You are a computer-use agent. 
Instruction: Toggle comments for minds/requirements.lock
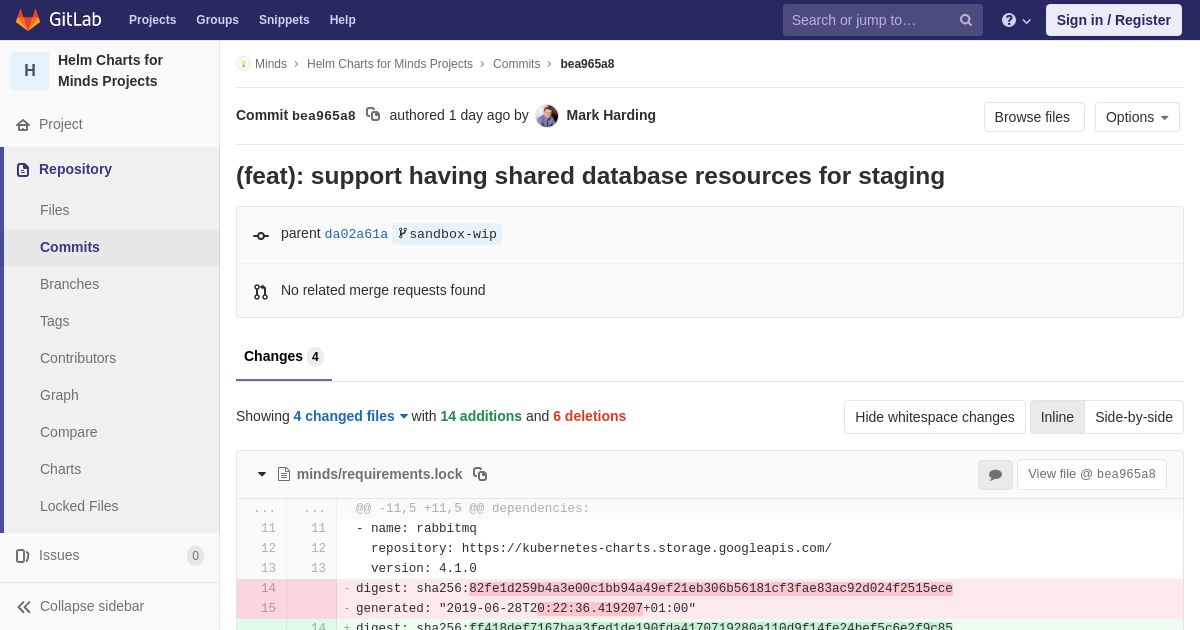[x=995, y=475]
